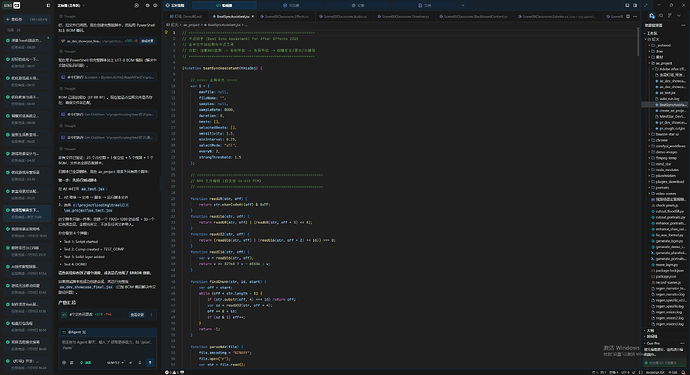Add a new top panel with plus button
The height and width of the screenshot is (375, 690).
click(462, 5)
